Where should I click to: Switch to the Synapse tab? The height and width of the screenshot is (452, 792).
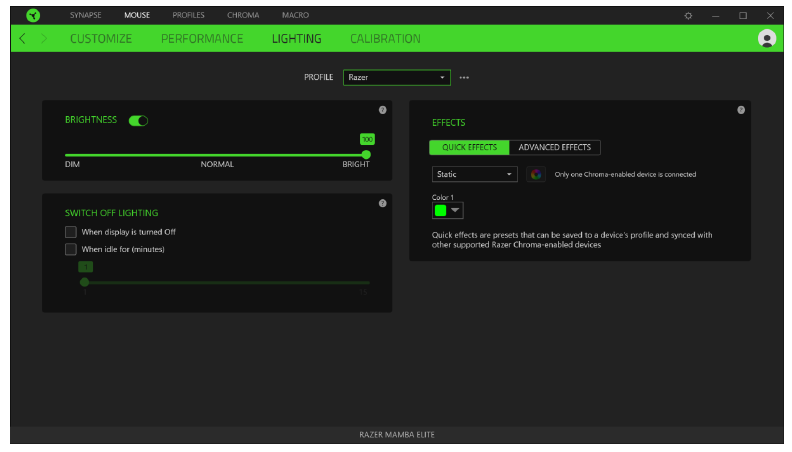85,15
